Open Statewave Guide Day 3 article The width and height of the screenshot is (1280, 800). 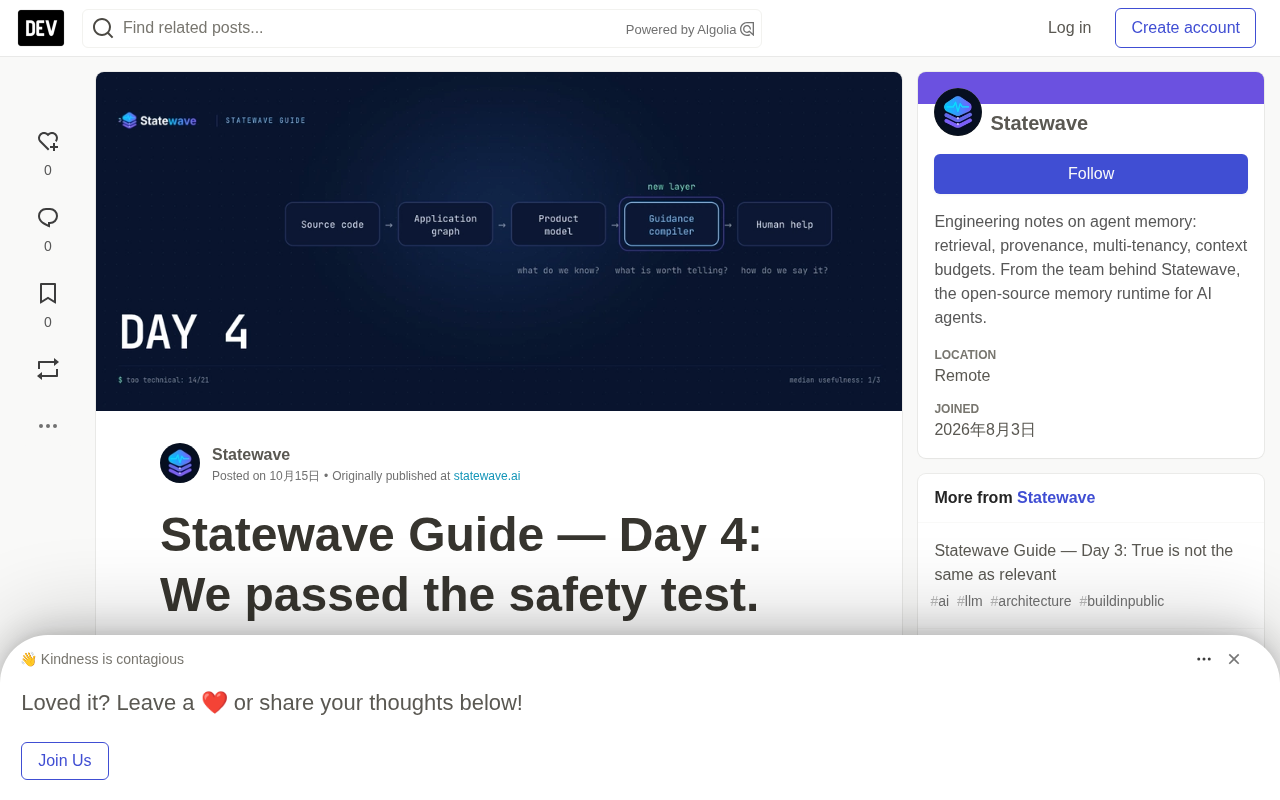[x=1084, y=562]
